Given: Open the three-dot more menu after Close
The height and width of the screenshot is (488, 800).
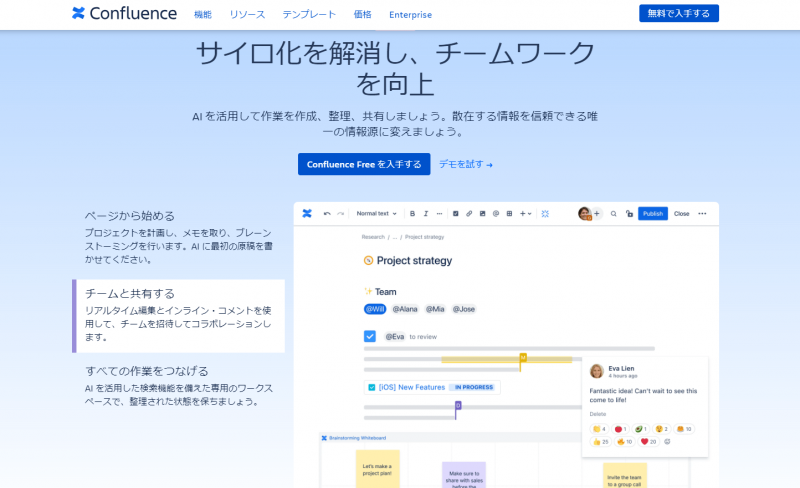Looking at the screenshot, I should [x=702, y=213].
